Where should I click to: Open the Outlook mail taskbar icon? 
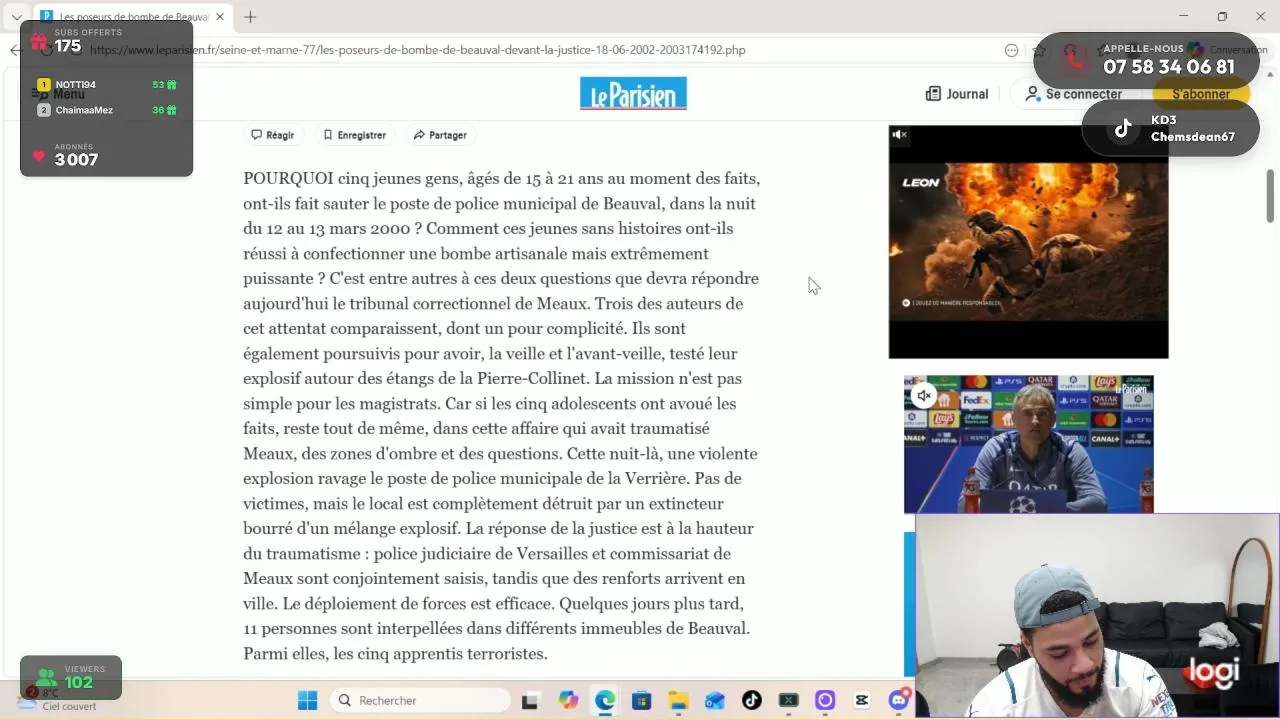pos(715,700)
